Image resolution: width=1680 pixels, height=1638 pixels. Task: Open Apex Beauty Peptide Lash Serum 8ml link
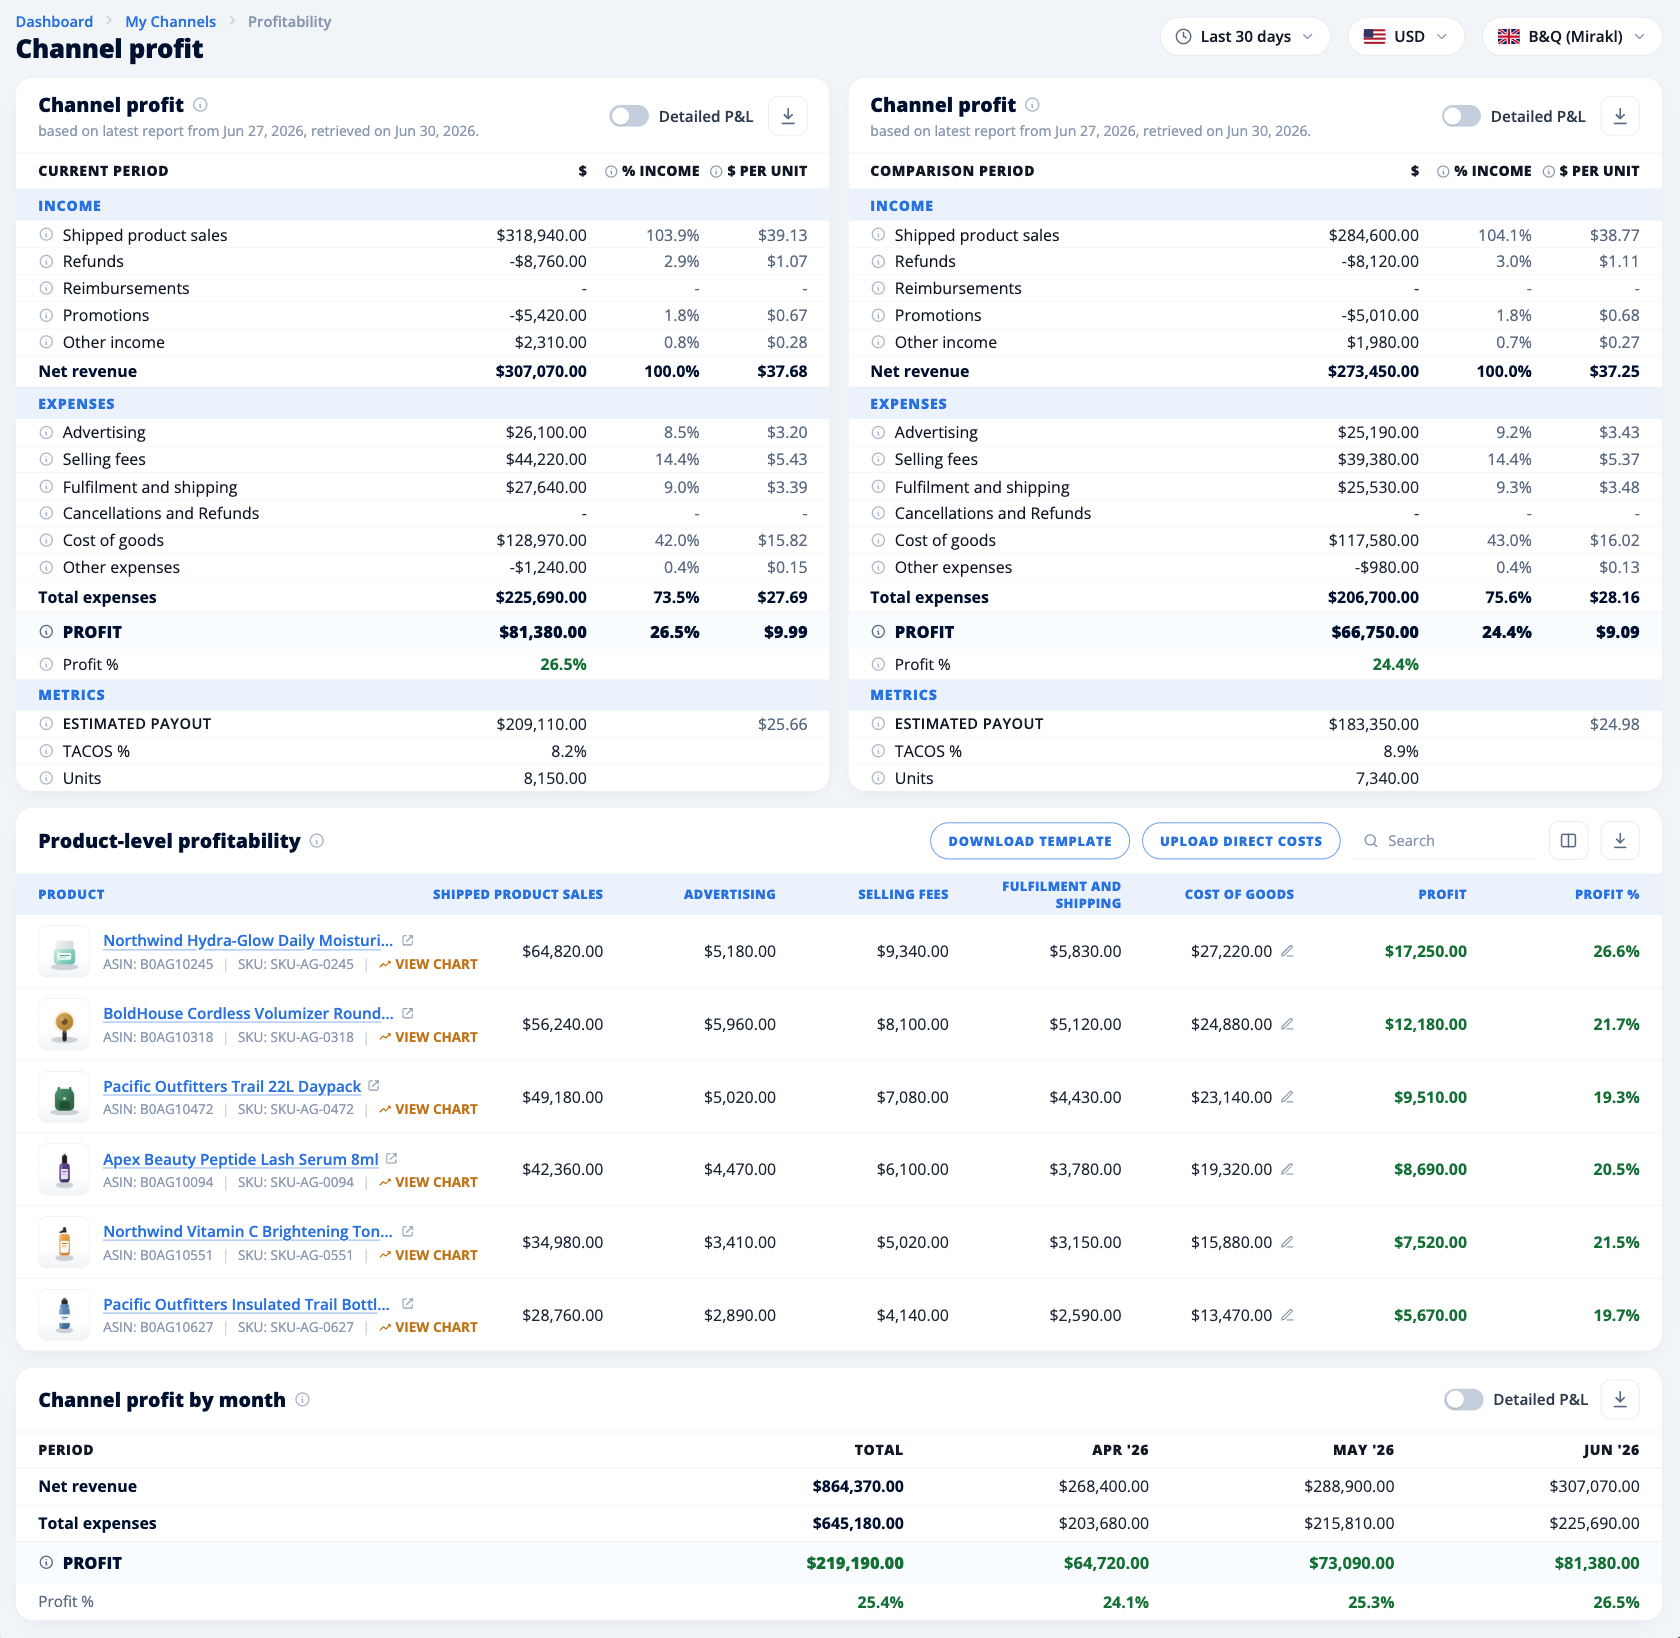[x=241, y=1160]
